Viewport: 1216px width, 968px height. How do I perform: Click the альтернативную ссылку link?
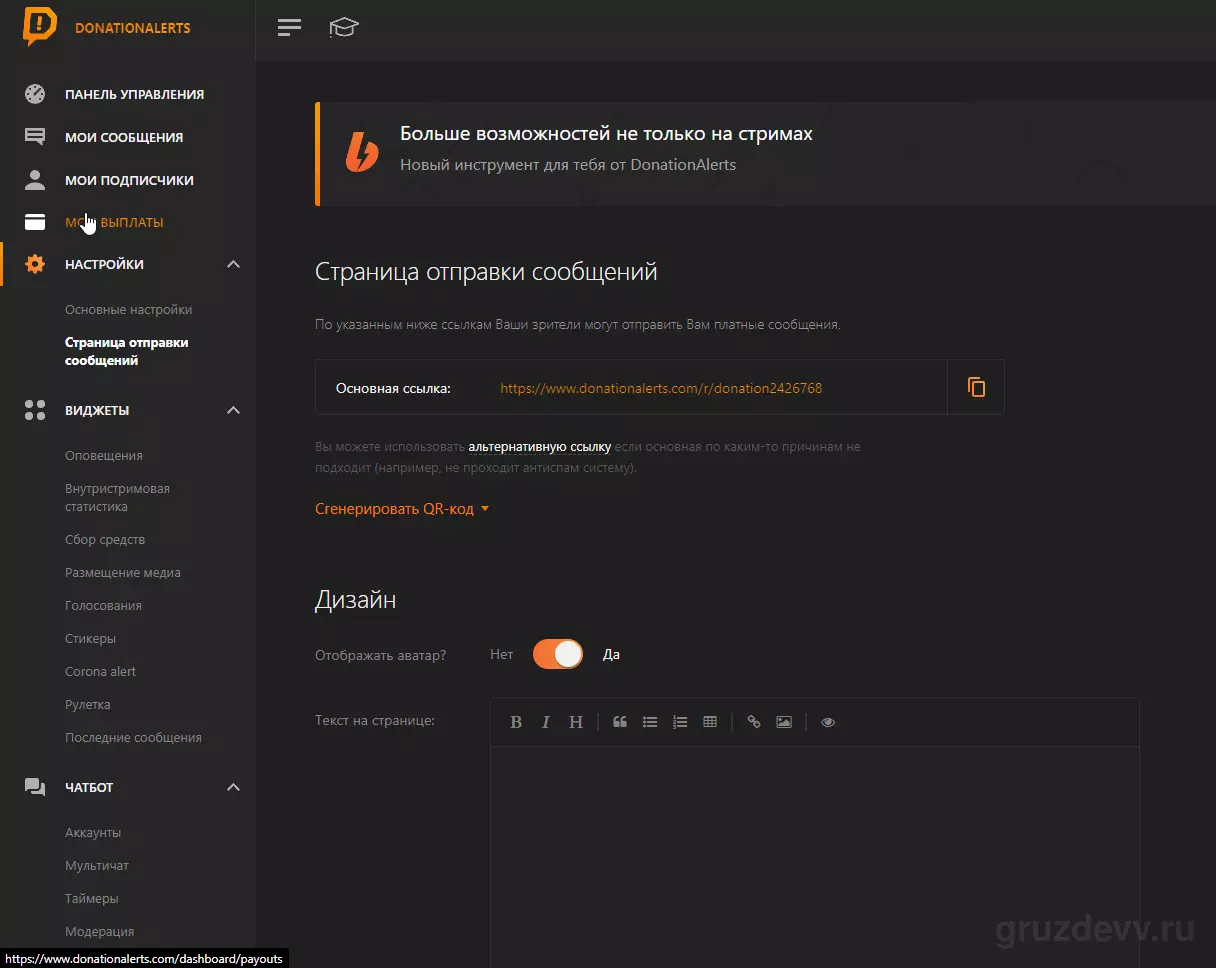(539, 447)
